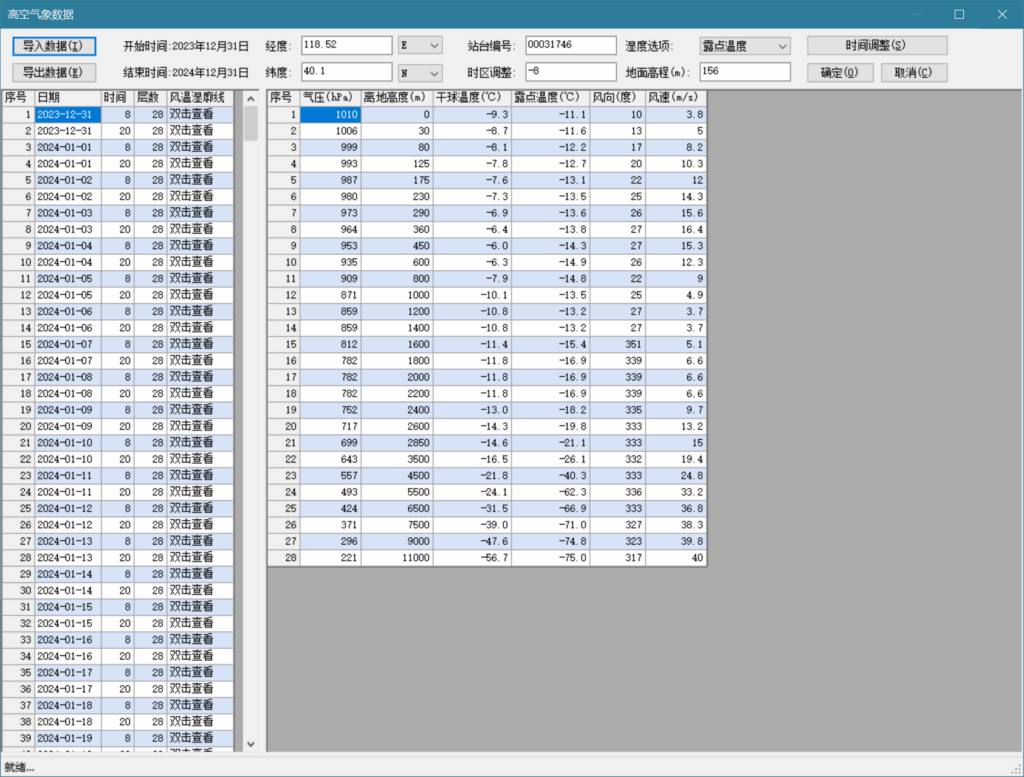The height and width of the screenshot is (777, 1024).
Task: Click the 经度 longitude input field
Action: tap(346, 46)
